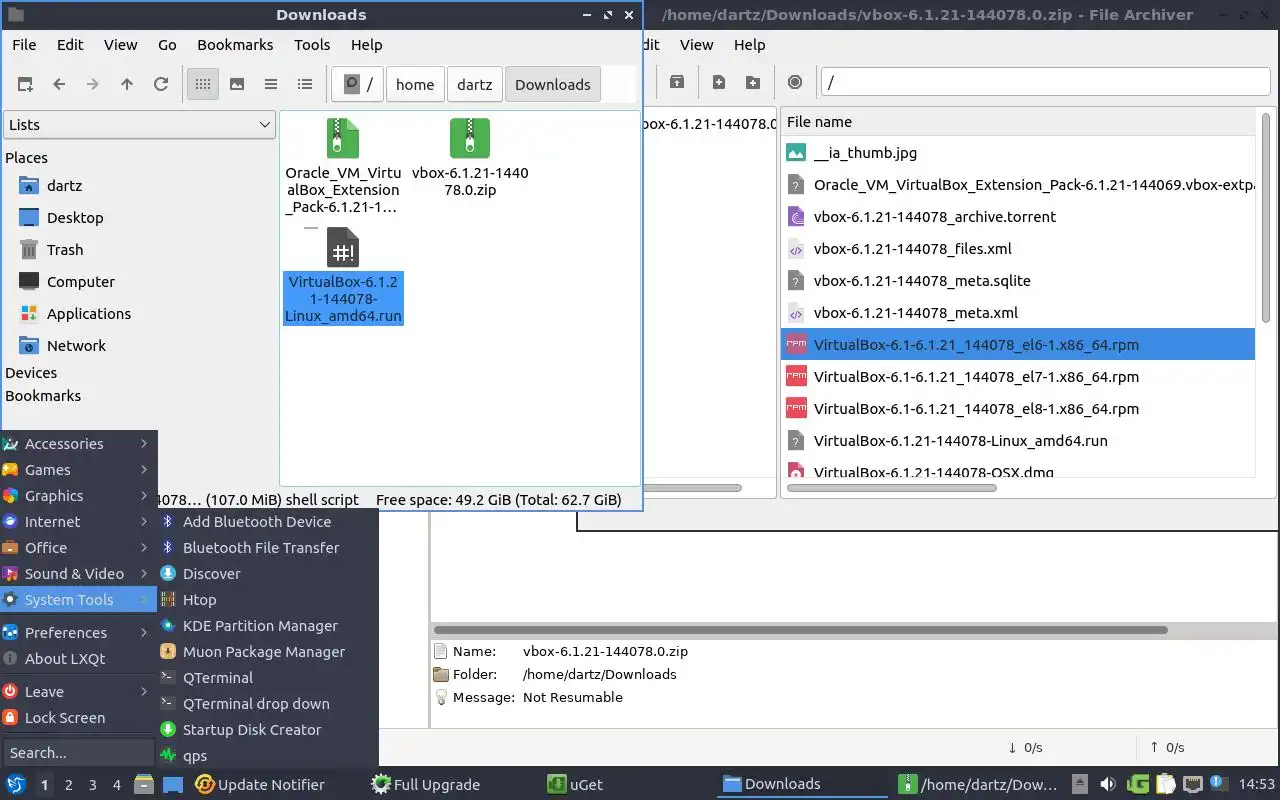Open the File menu in Downloads window
This screenshot has height=800, width=1280.
coord(24,45)
